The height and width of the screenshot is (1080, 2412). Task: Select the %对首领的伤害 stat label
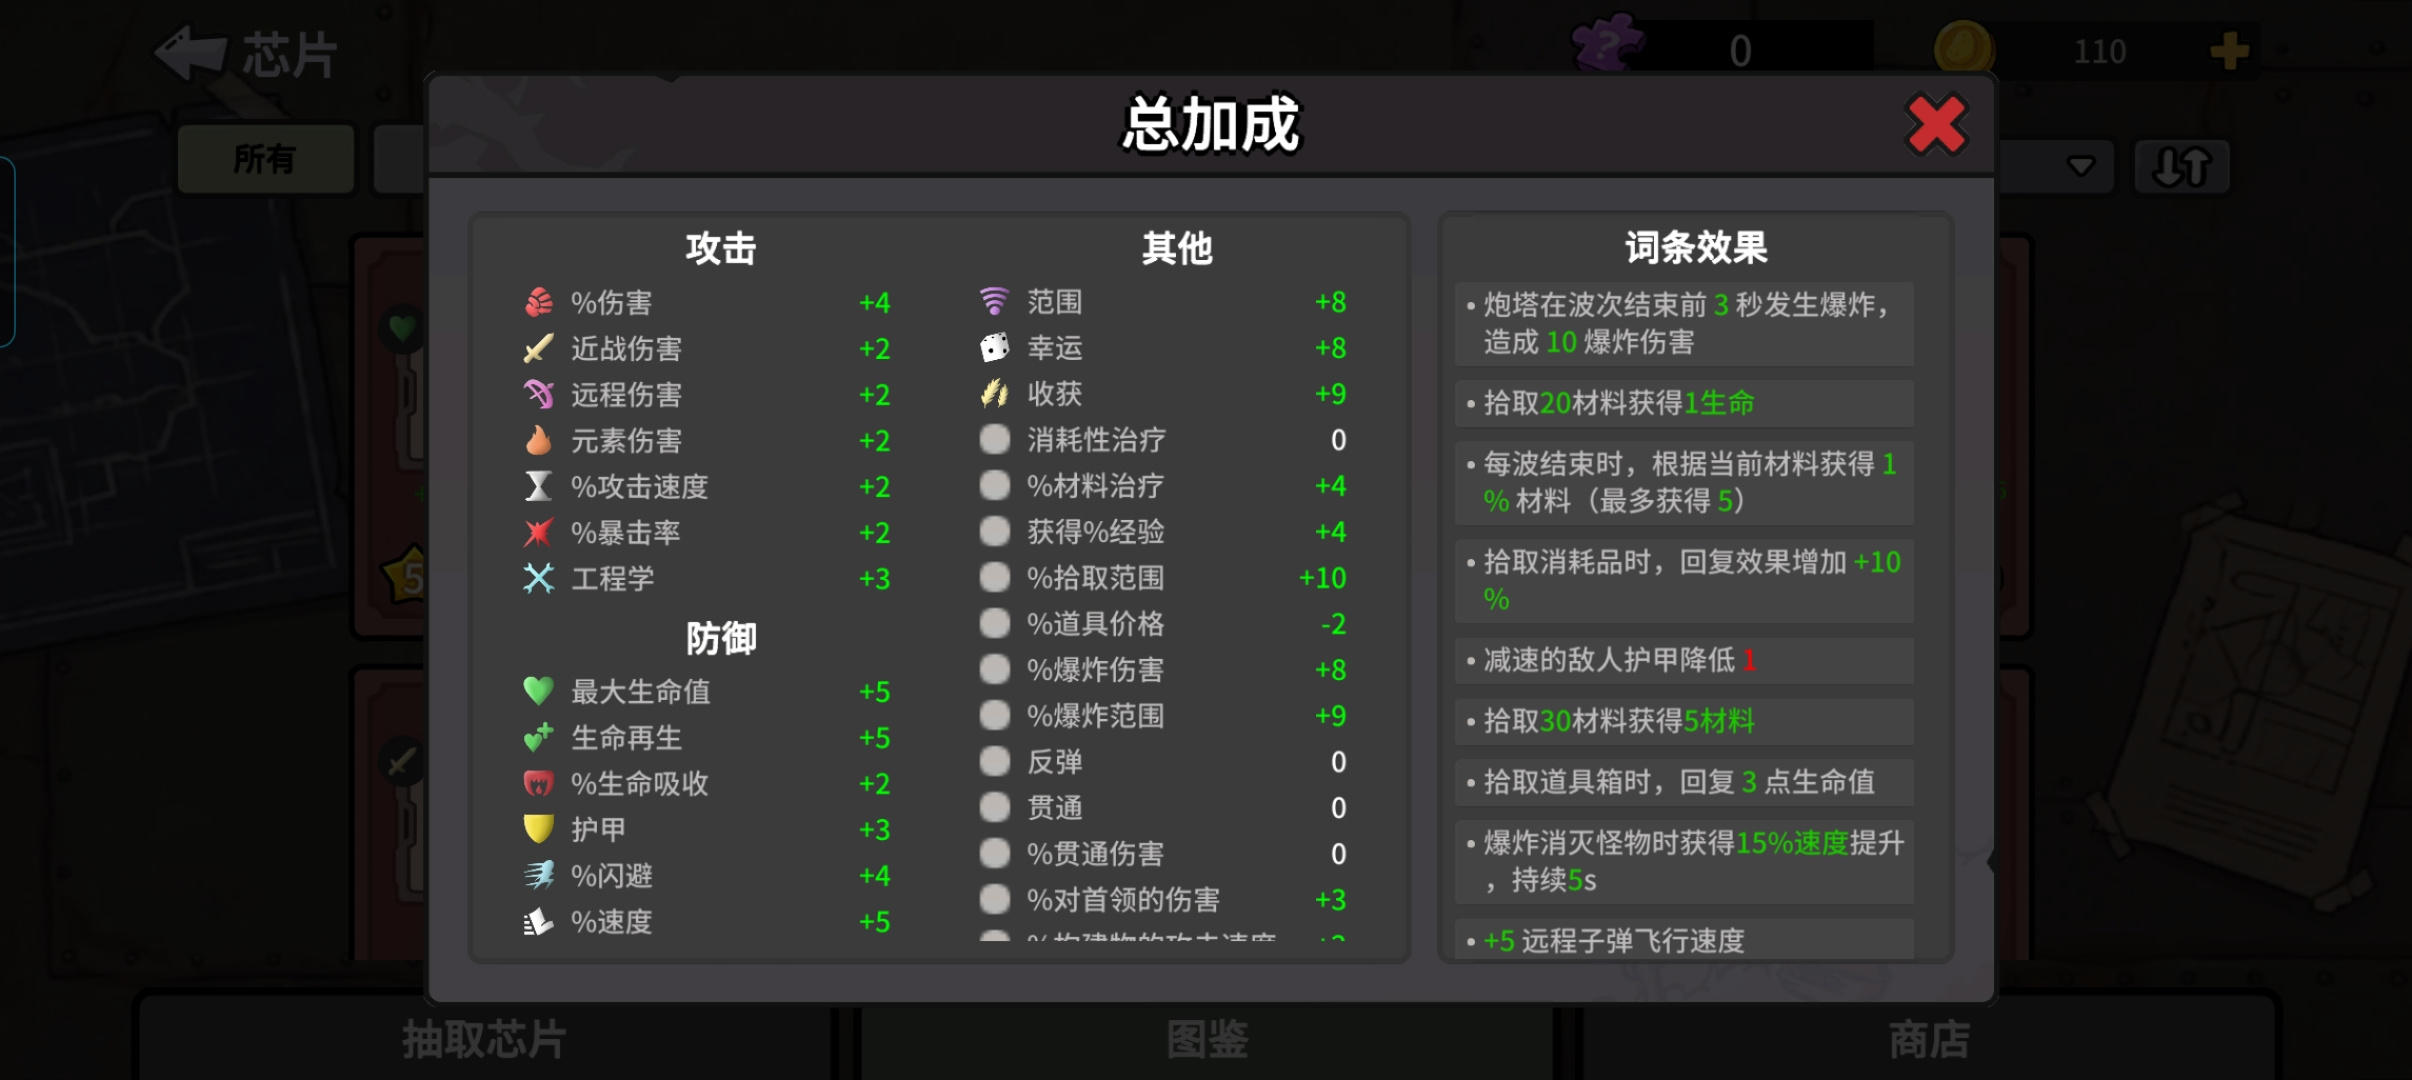click(x=1123, y=900)
